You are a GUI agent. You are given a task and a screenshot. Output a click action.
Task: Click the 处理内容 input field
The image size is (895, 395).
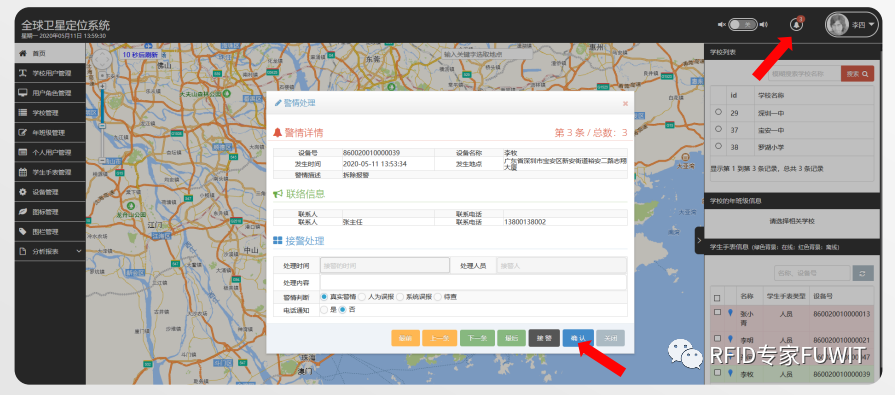click(x=473, y=282)
